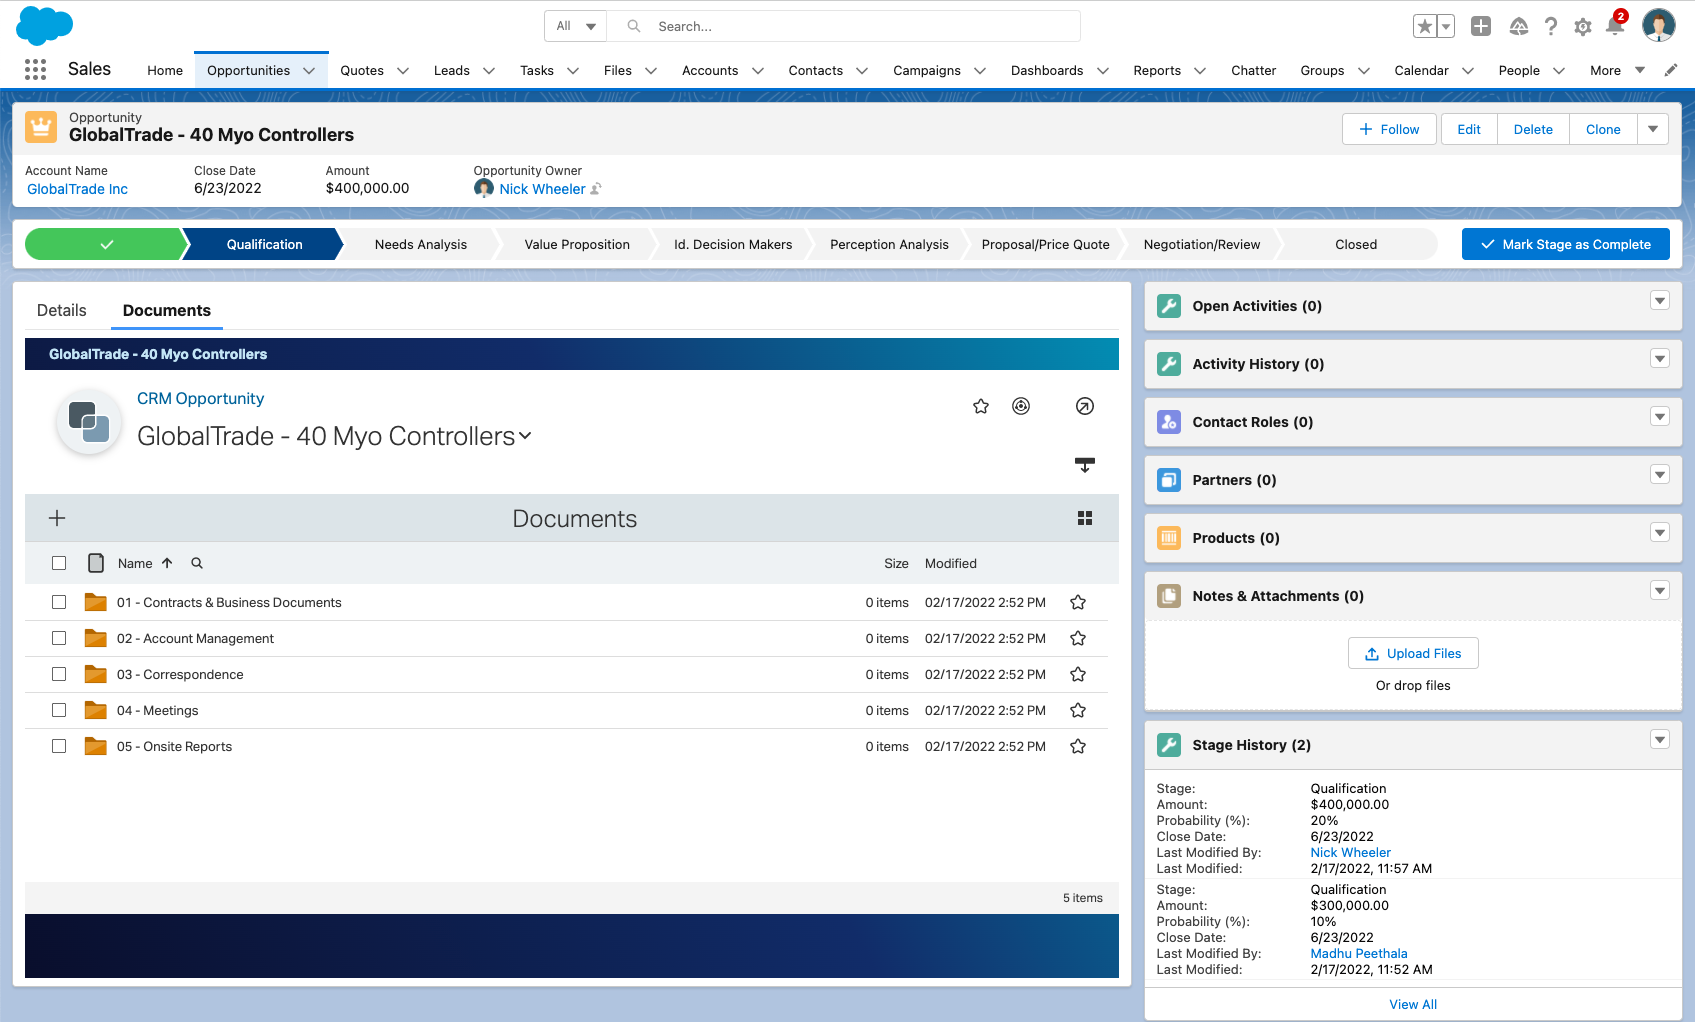Open the Madhu Peethala link in Stage History
1695x1022 pixels.
point(1358,953)
